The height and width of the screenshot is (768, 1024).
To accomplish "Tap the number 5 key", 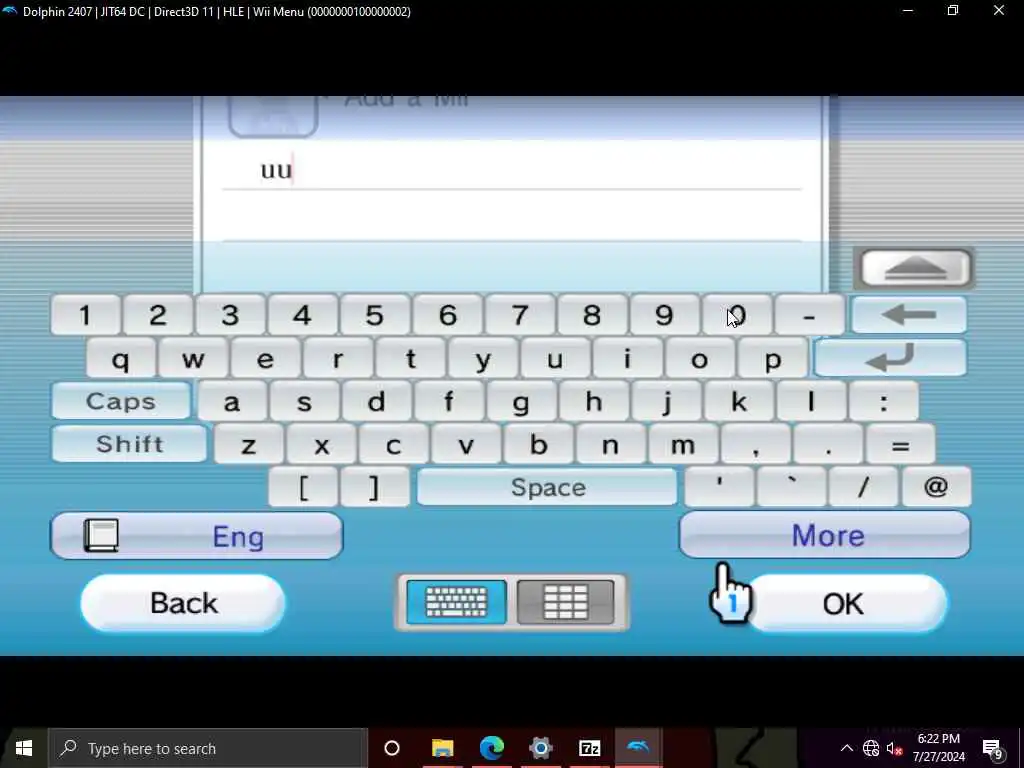I will 375,315.
